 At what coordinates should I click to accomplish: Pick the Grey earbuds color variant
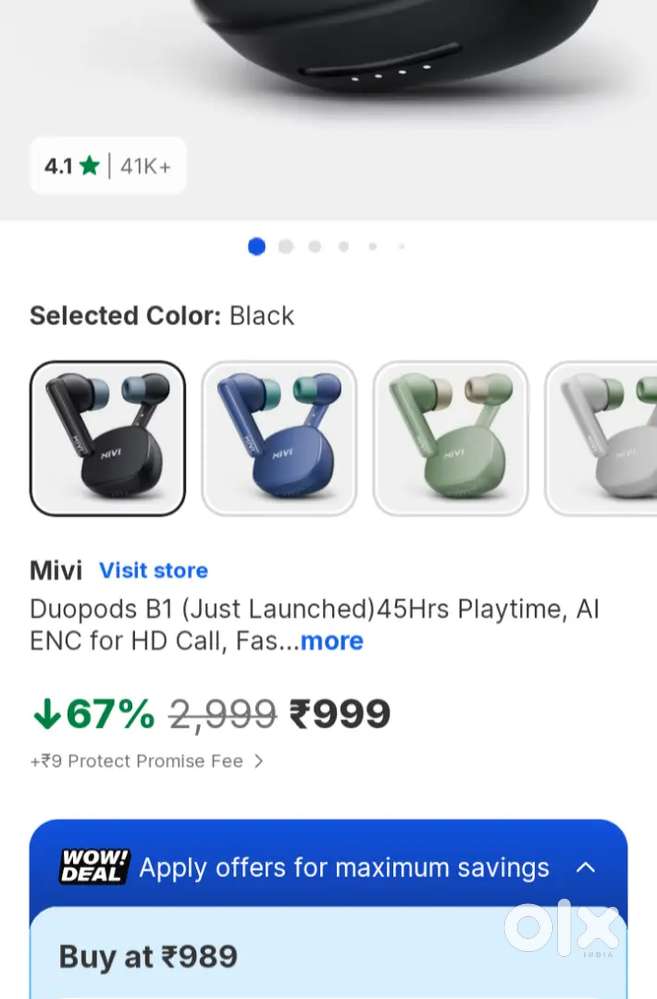pyautogui.click(x=602, y=438)
